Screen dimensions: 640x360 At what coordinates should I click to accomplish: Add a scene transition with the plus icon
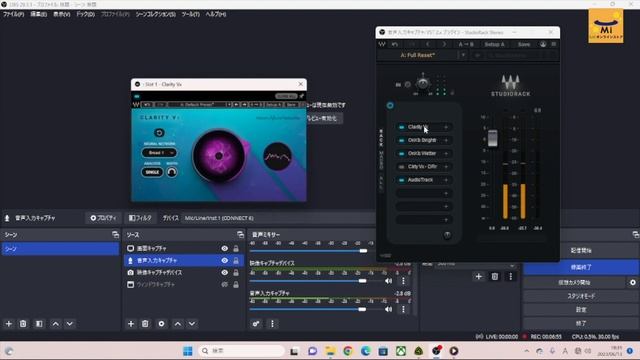coord(478,277)
